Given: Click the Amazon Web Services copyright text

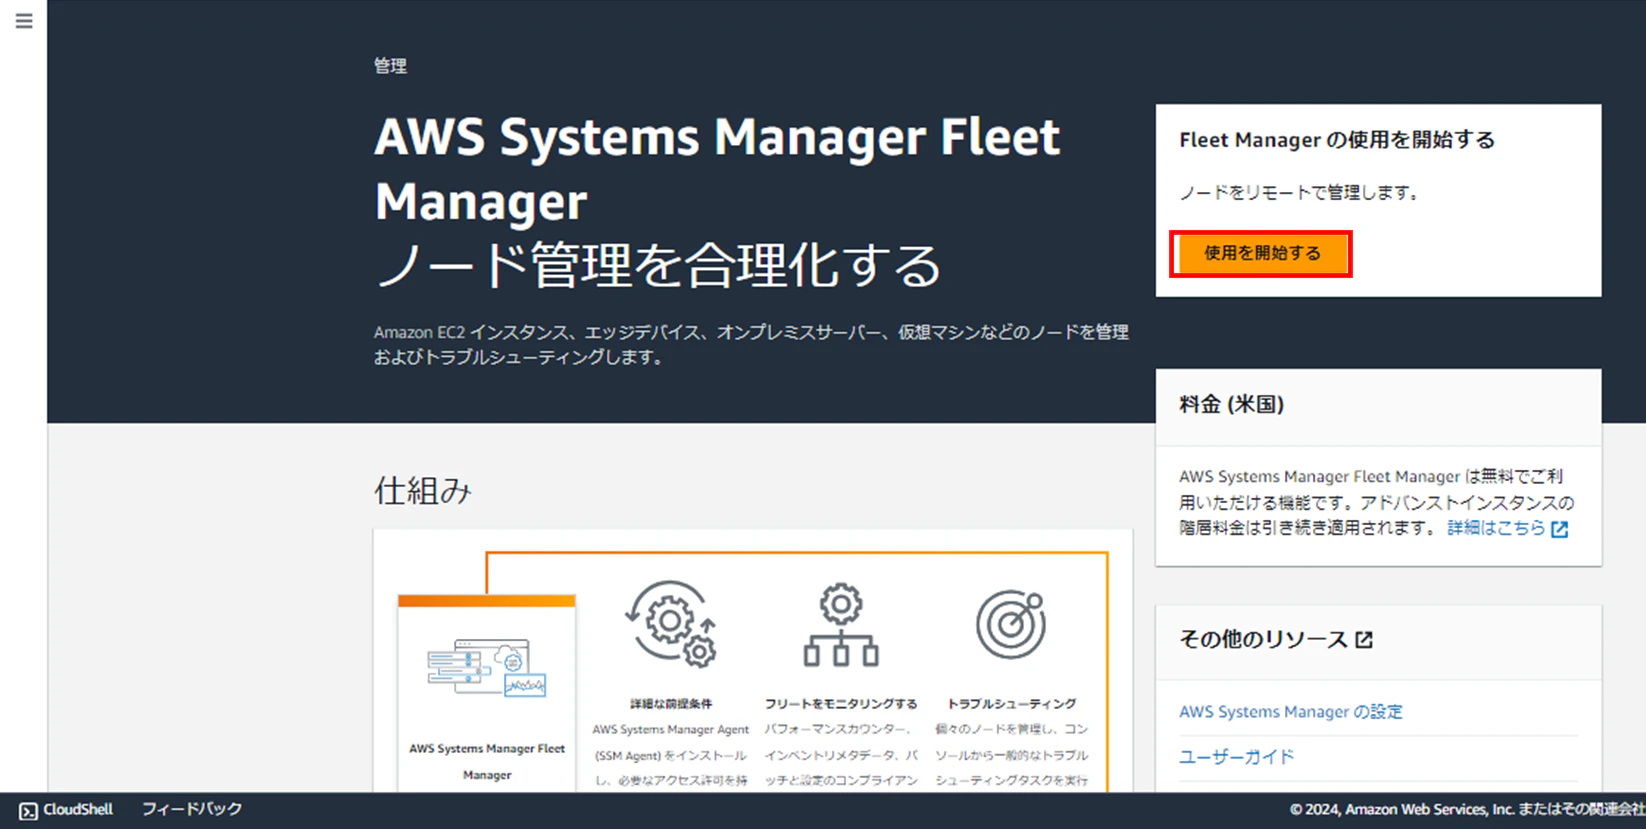Looking at the screenshot, I should click(x=1467, y=810).
